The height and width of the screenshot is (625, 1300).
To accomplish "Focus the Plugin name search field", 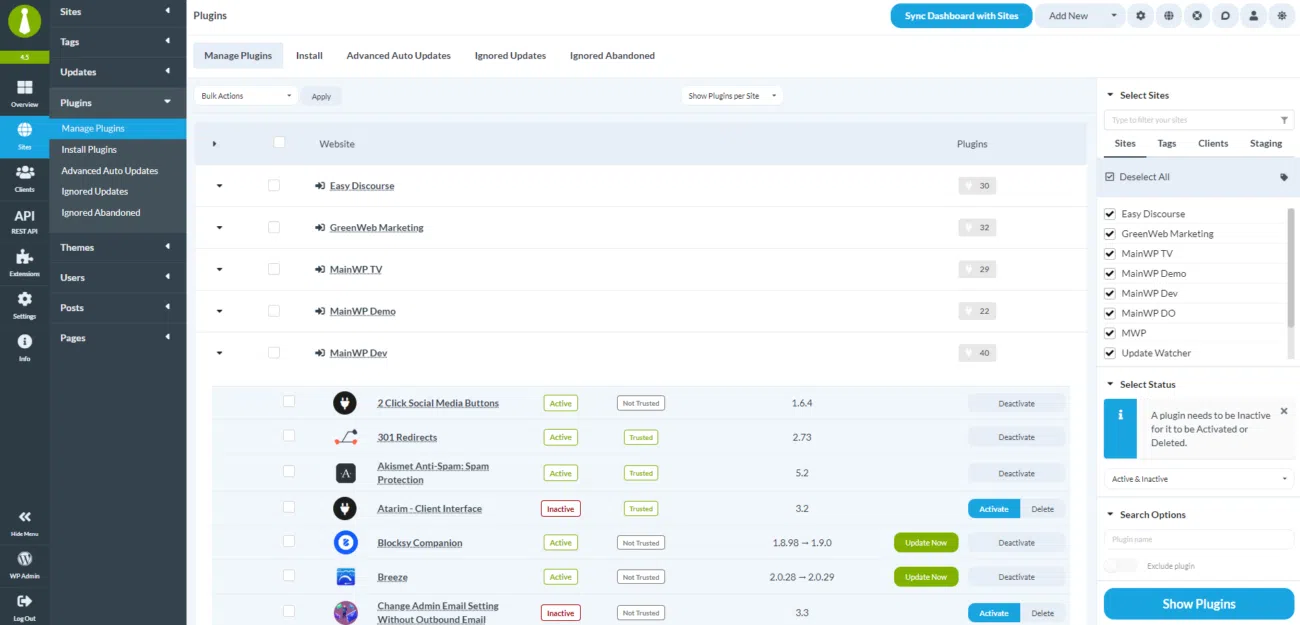I will click(1199, 540).
